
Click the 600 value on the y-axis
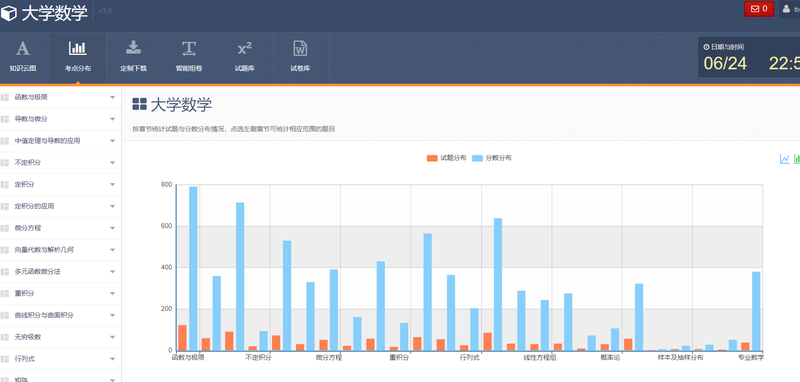click(167, 226)
